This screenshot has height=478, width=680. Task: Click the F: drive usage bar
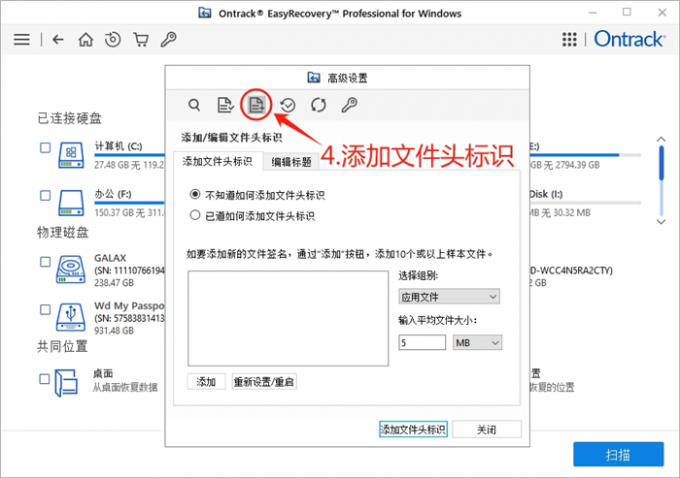[x=130, y=203]
